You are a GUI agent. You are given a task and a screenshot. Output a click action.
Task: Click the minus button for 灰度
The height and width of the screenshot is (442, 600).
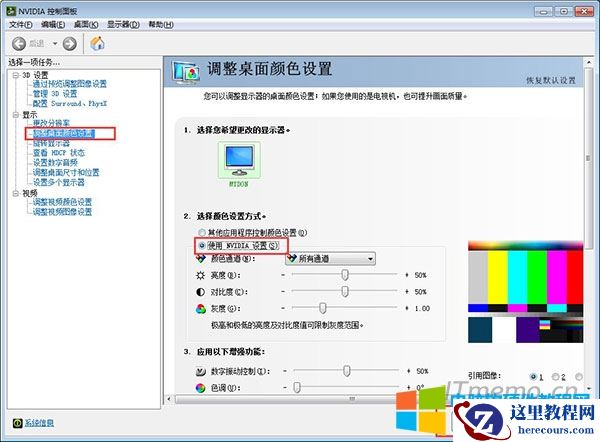(x=283, y=308)
